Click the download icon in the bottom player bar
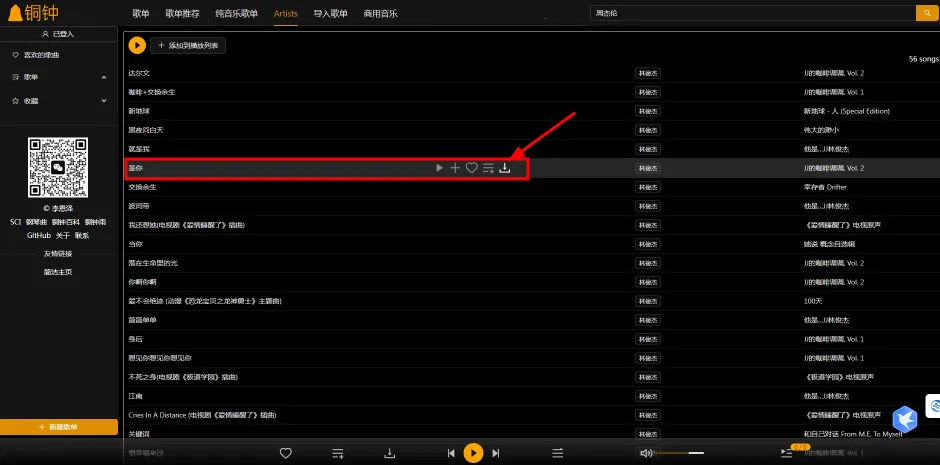The image size is (940, 465). (x=389, y=453)
